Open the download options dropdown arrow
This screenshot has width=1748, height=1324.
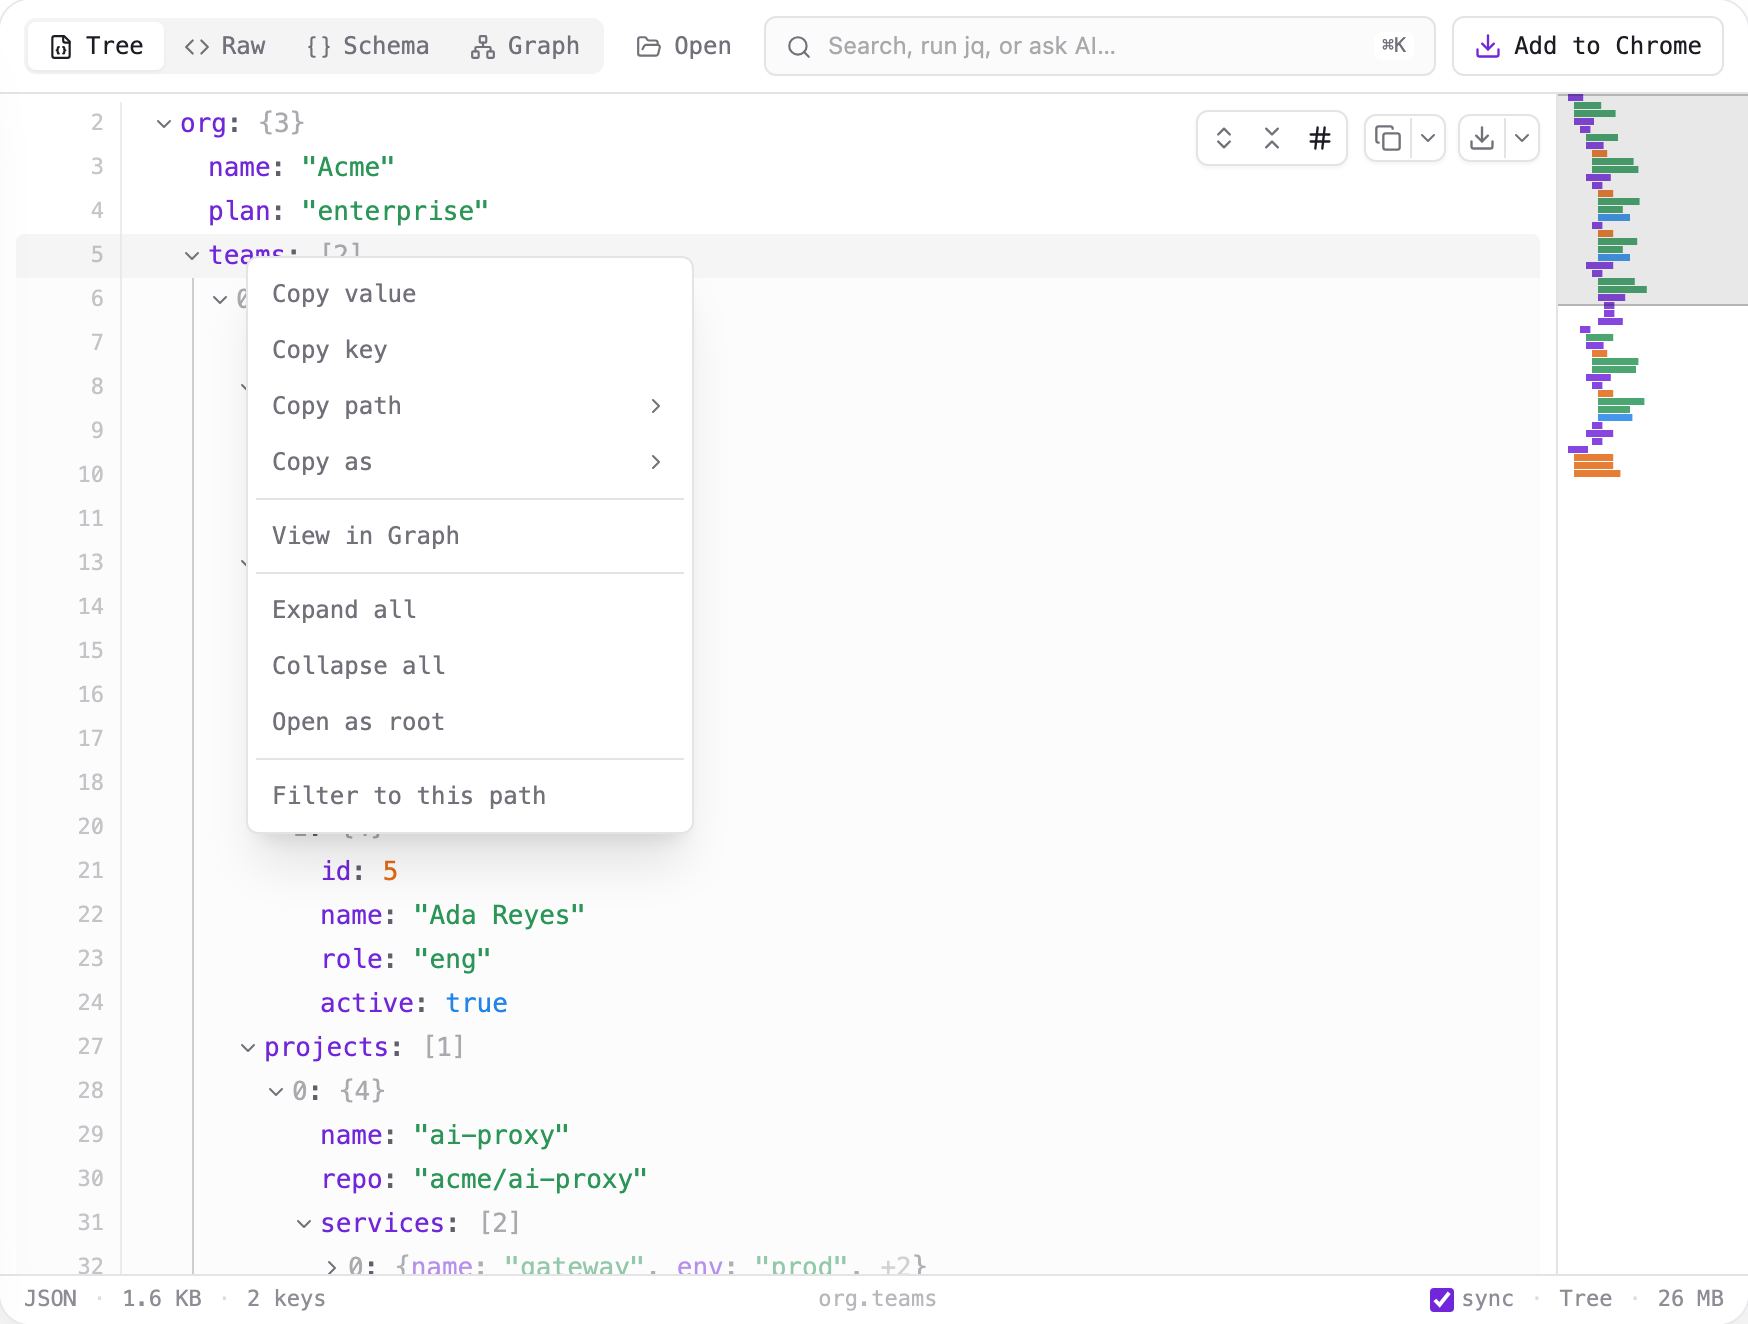point(1522,138)
